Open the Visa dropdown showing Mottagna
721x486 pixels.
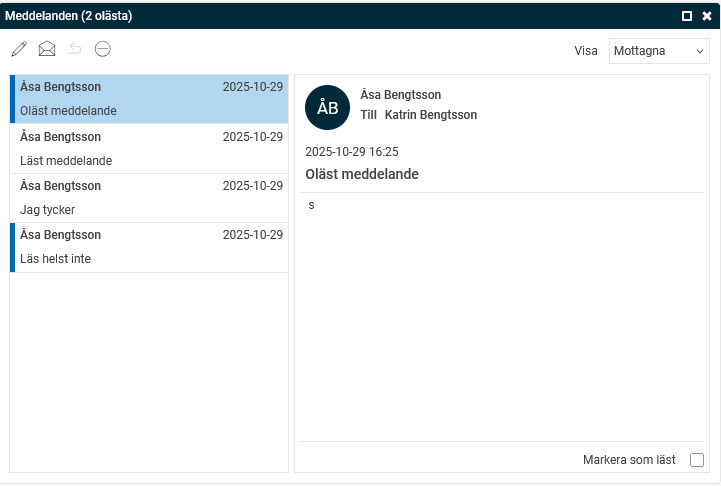(x=659, y=51)
